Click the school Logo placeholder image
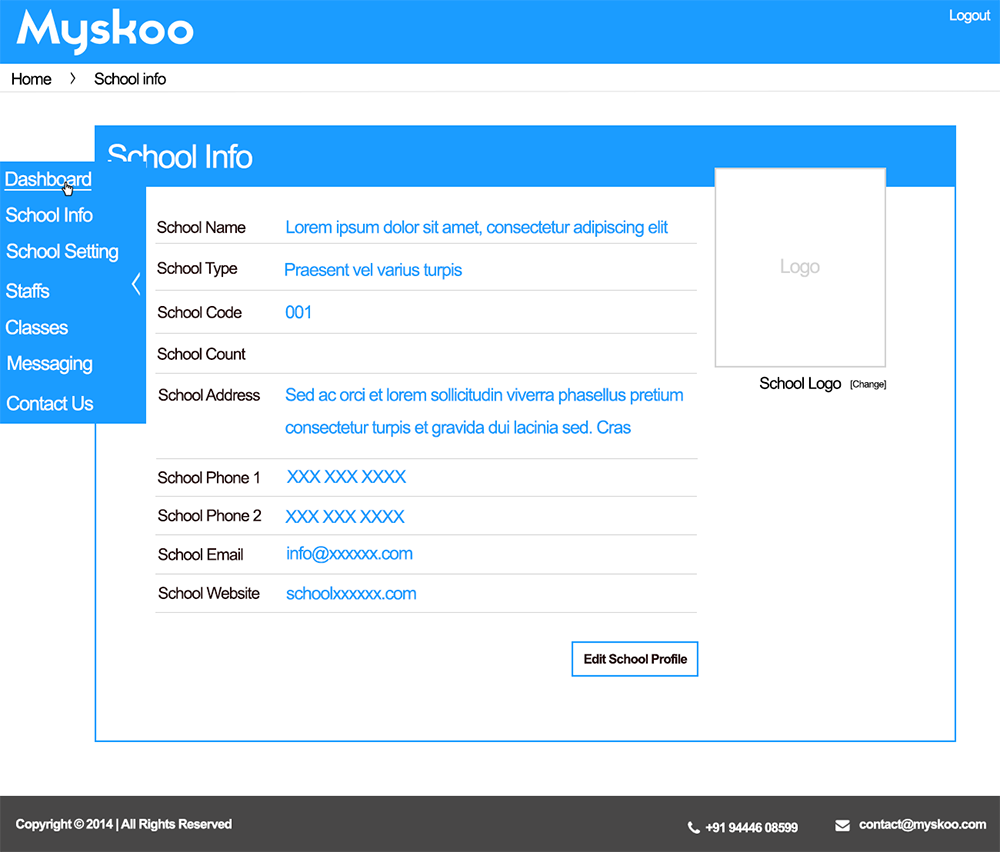The height and width of the screenshot is (852, 1000). click(800, 267)
